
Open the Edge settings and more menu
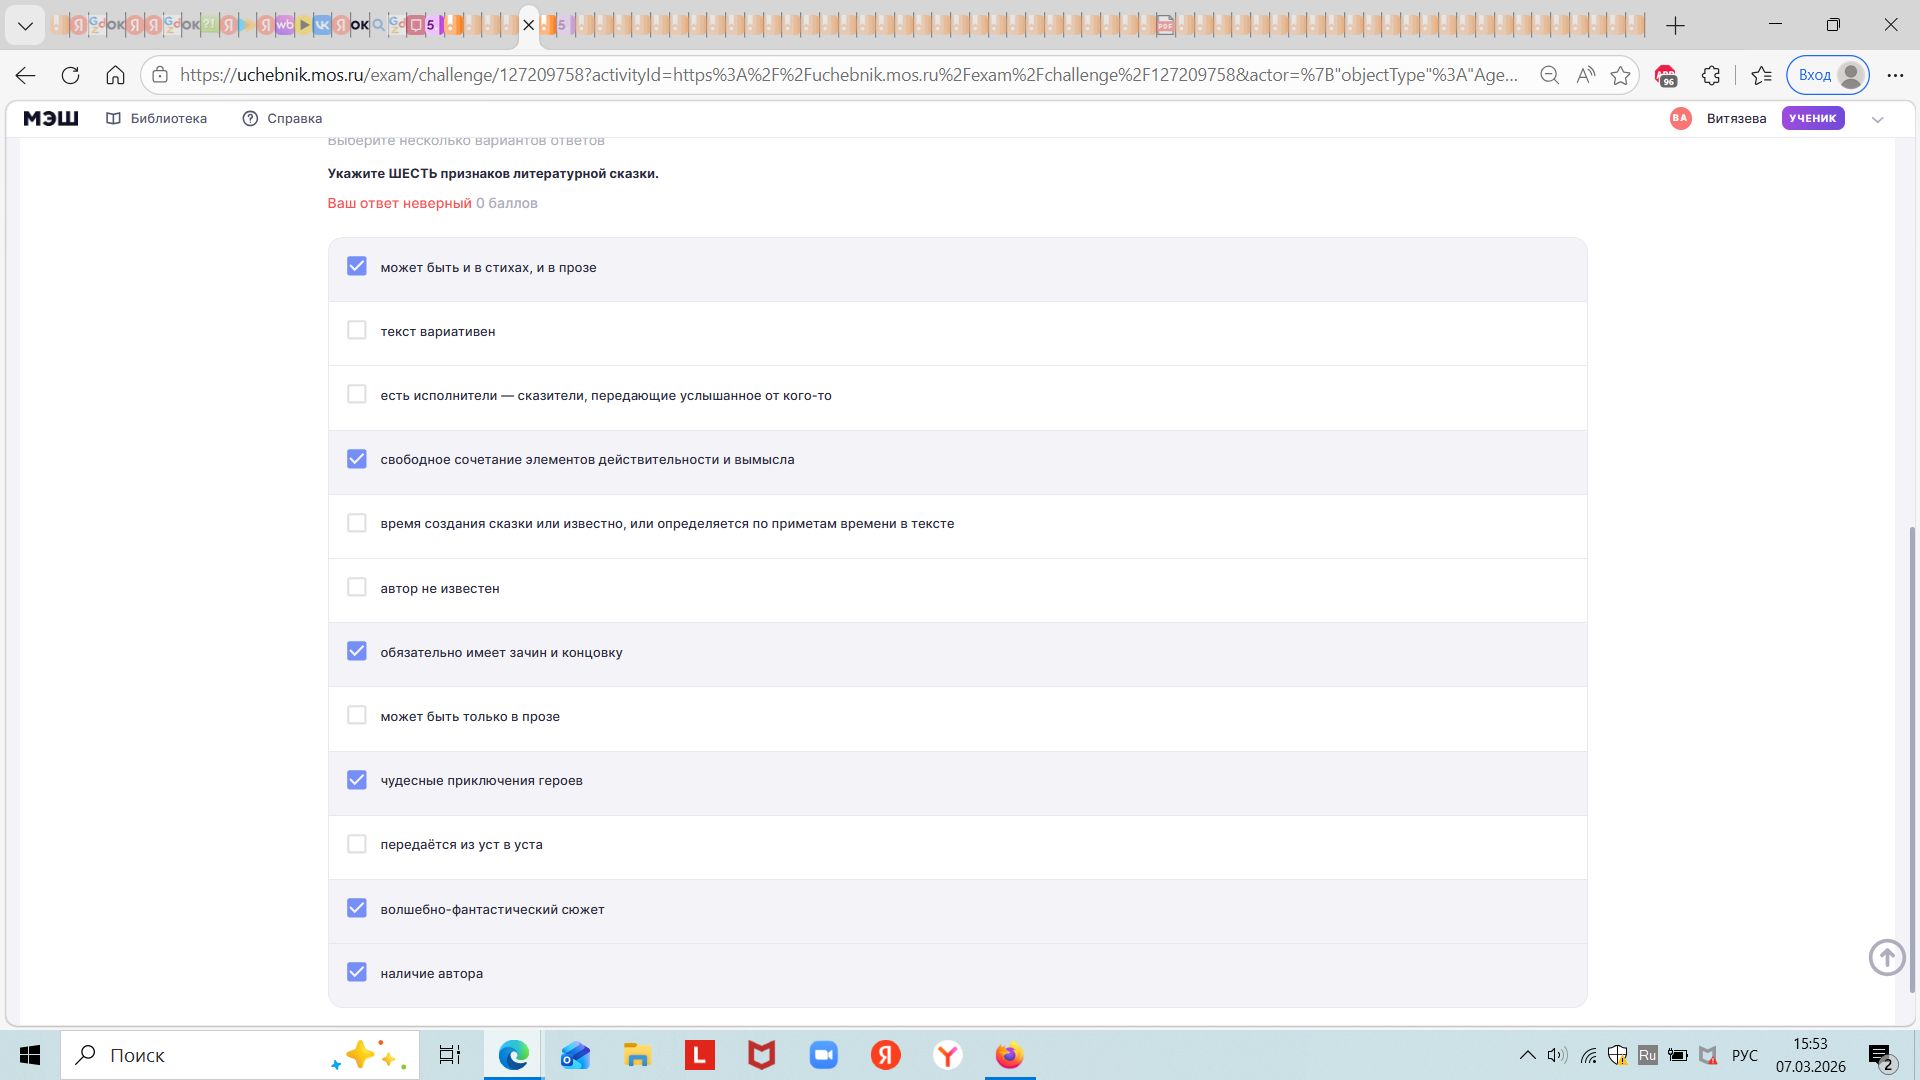coord(1895,75)
